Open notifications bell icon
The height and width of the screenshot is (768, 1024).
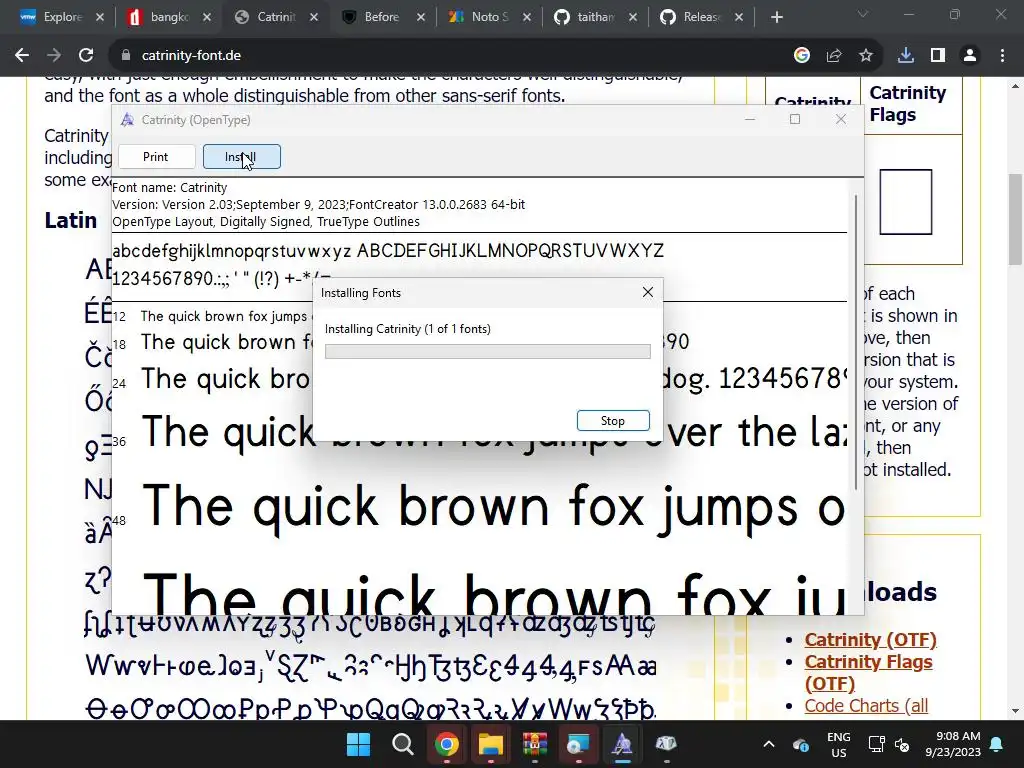pyautogui.click(x=997, y=744)
